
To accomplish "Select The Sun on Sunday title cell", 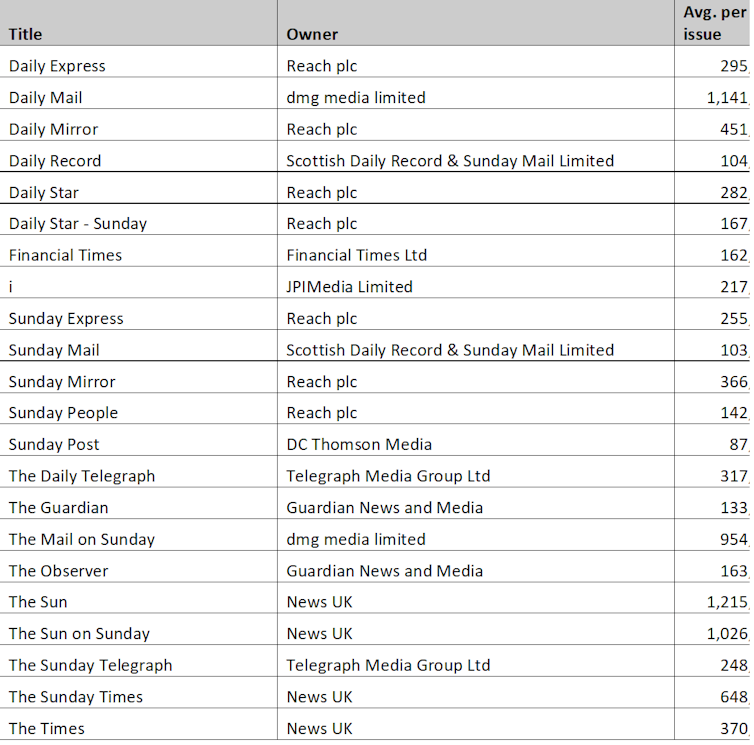I will coord(79,634).
